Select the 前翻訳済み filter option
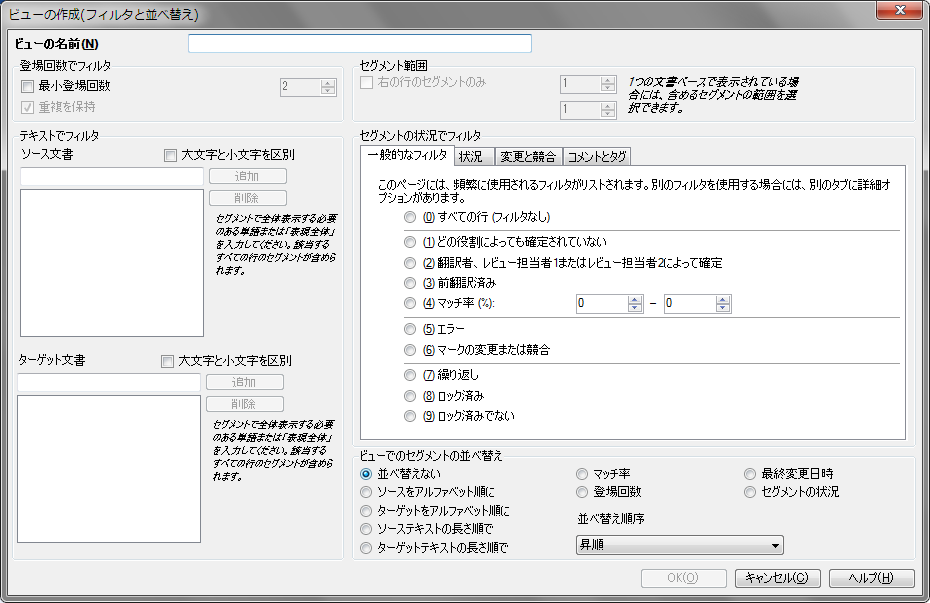 [x=410, y=283]
